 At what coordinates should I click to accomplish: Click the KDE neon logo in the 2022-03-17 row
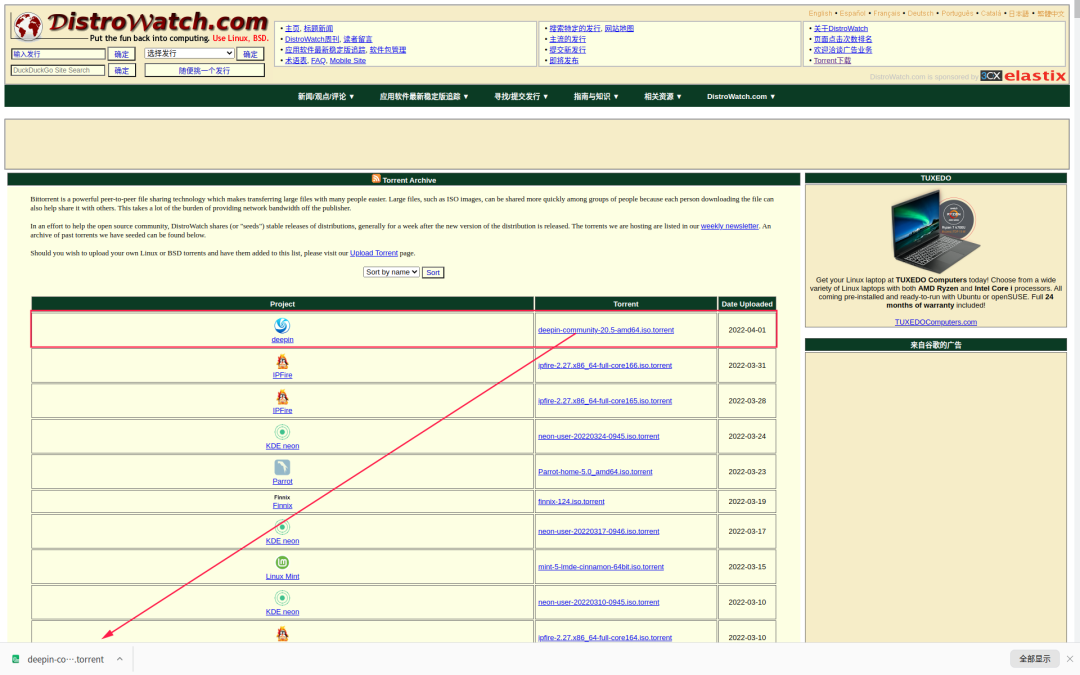282,528
